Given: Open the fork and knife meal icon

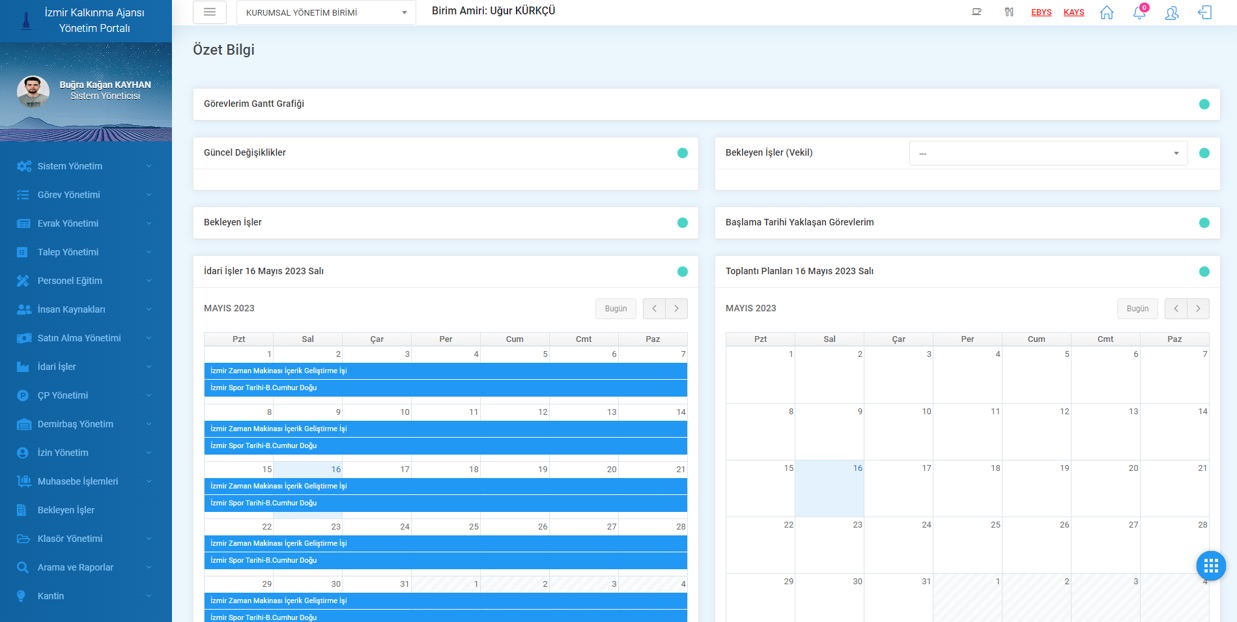Looking at the screenshot, I should click(x=1009, y=13).
